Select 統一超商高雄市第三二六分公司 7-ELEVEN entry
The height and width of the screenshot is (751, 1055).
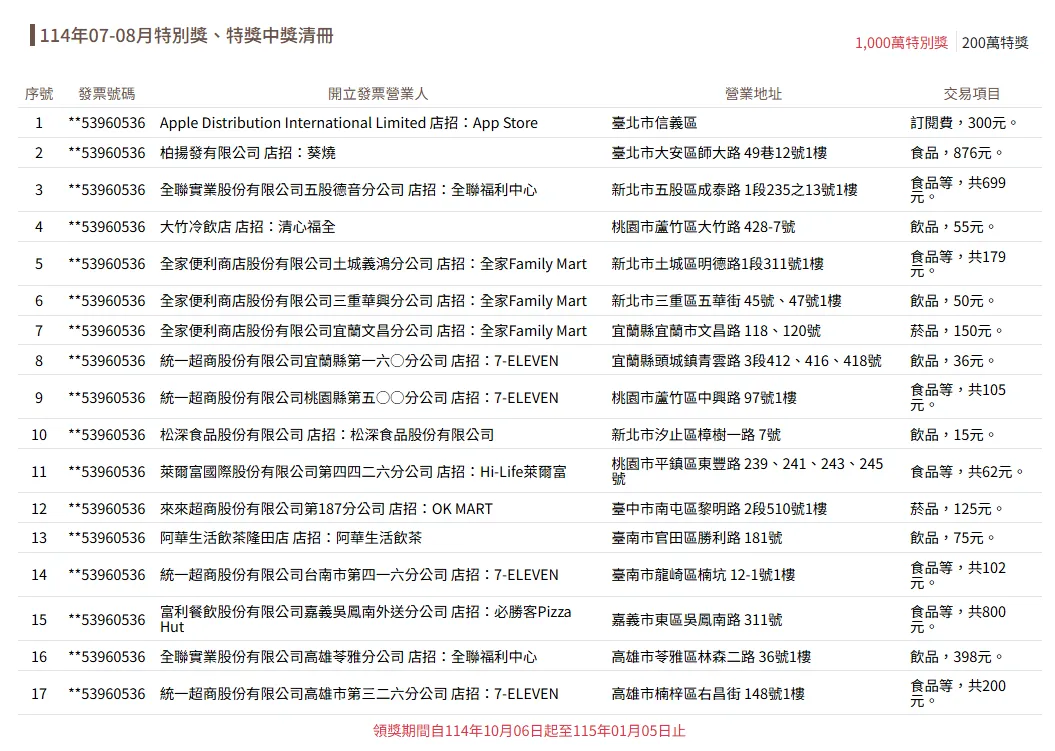(x=359, y=694)
